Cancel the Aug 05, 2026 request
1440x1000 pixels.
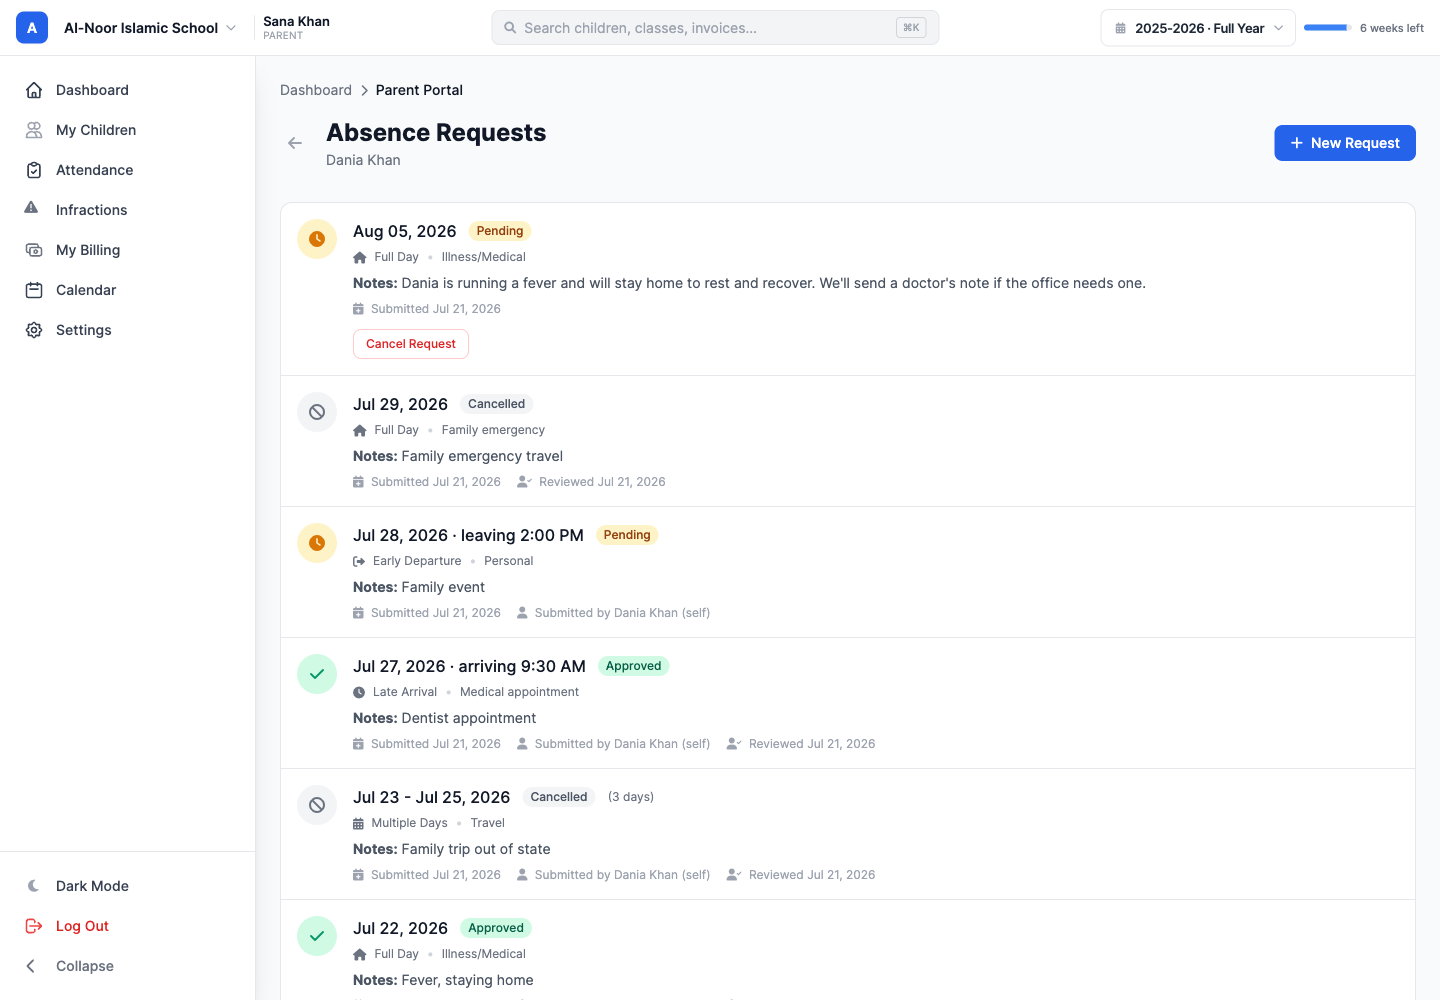(x=411, y=344)
